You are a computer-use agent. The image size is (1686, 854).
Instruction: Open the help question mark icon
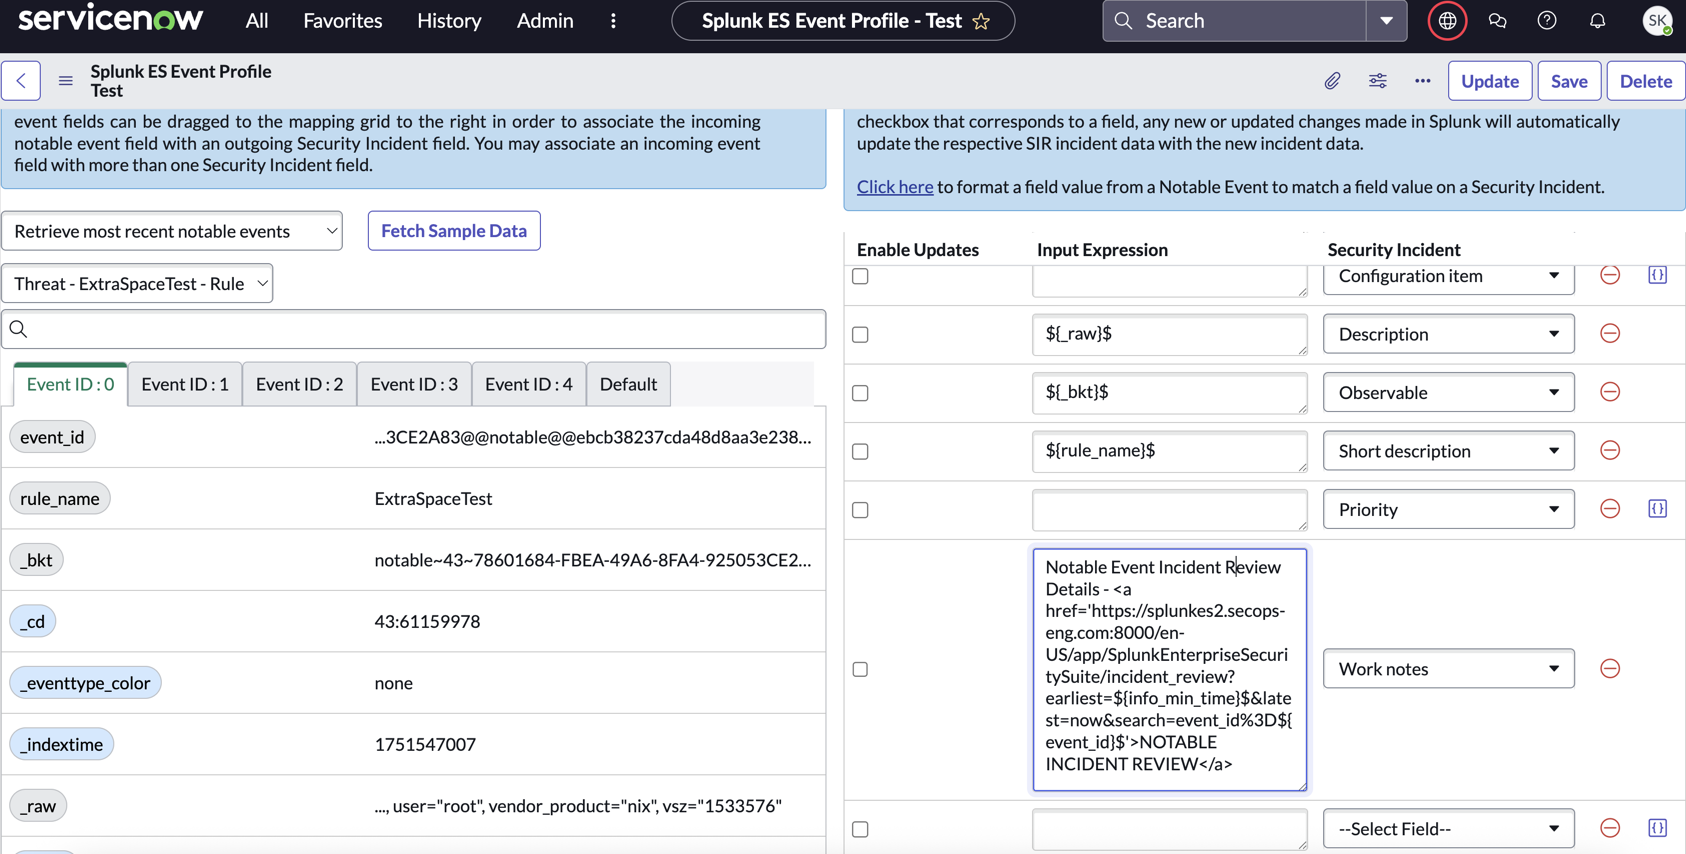coord(1547,21)
